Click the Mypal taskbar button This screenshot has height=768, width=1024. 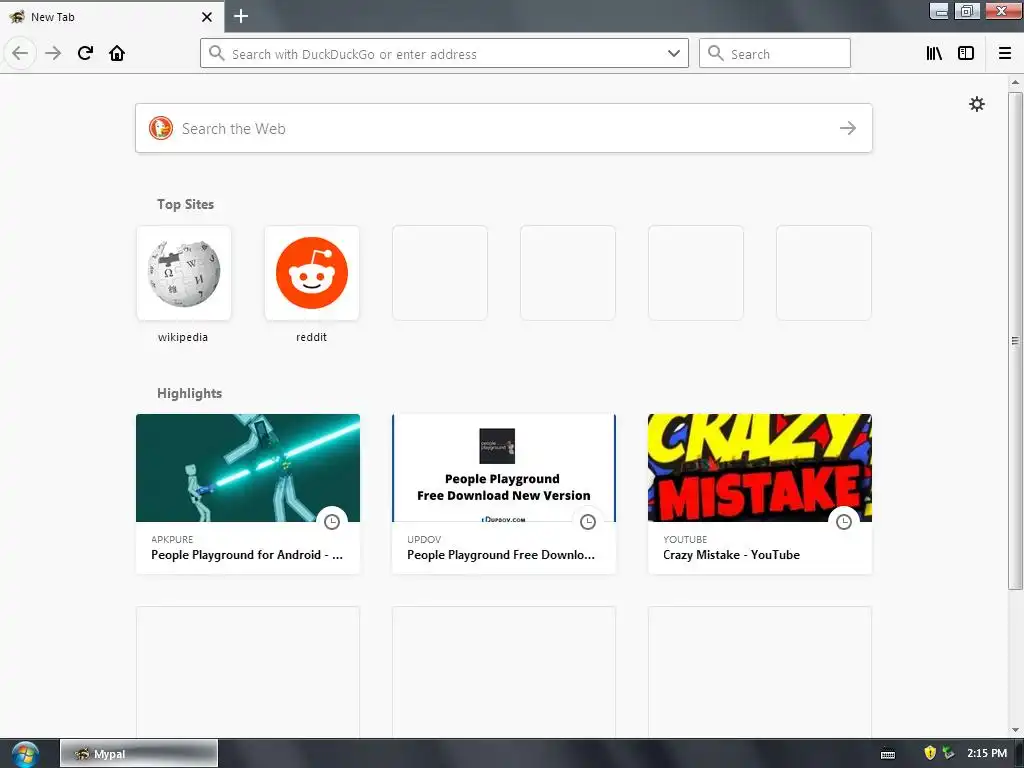(139, 754)
